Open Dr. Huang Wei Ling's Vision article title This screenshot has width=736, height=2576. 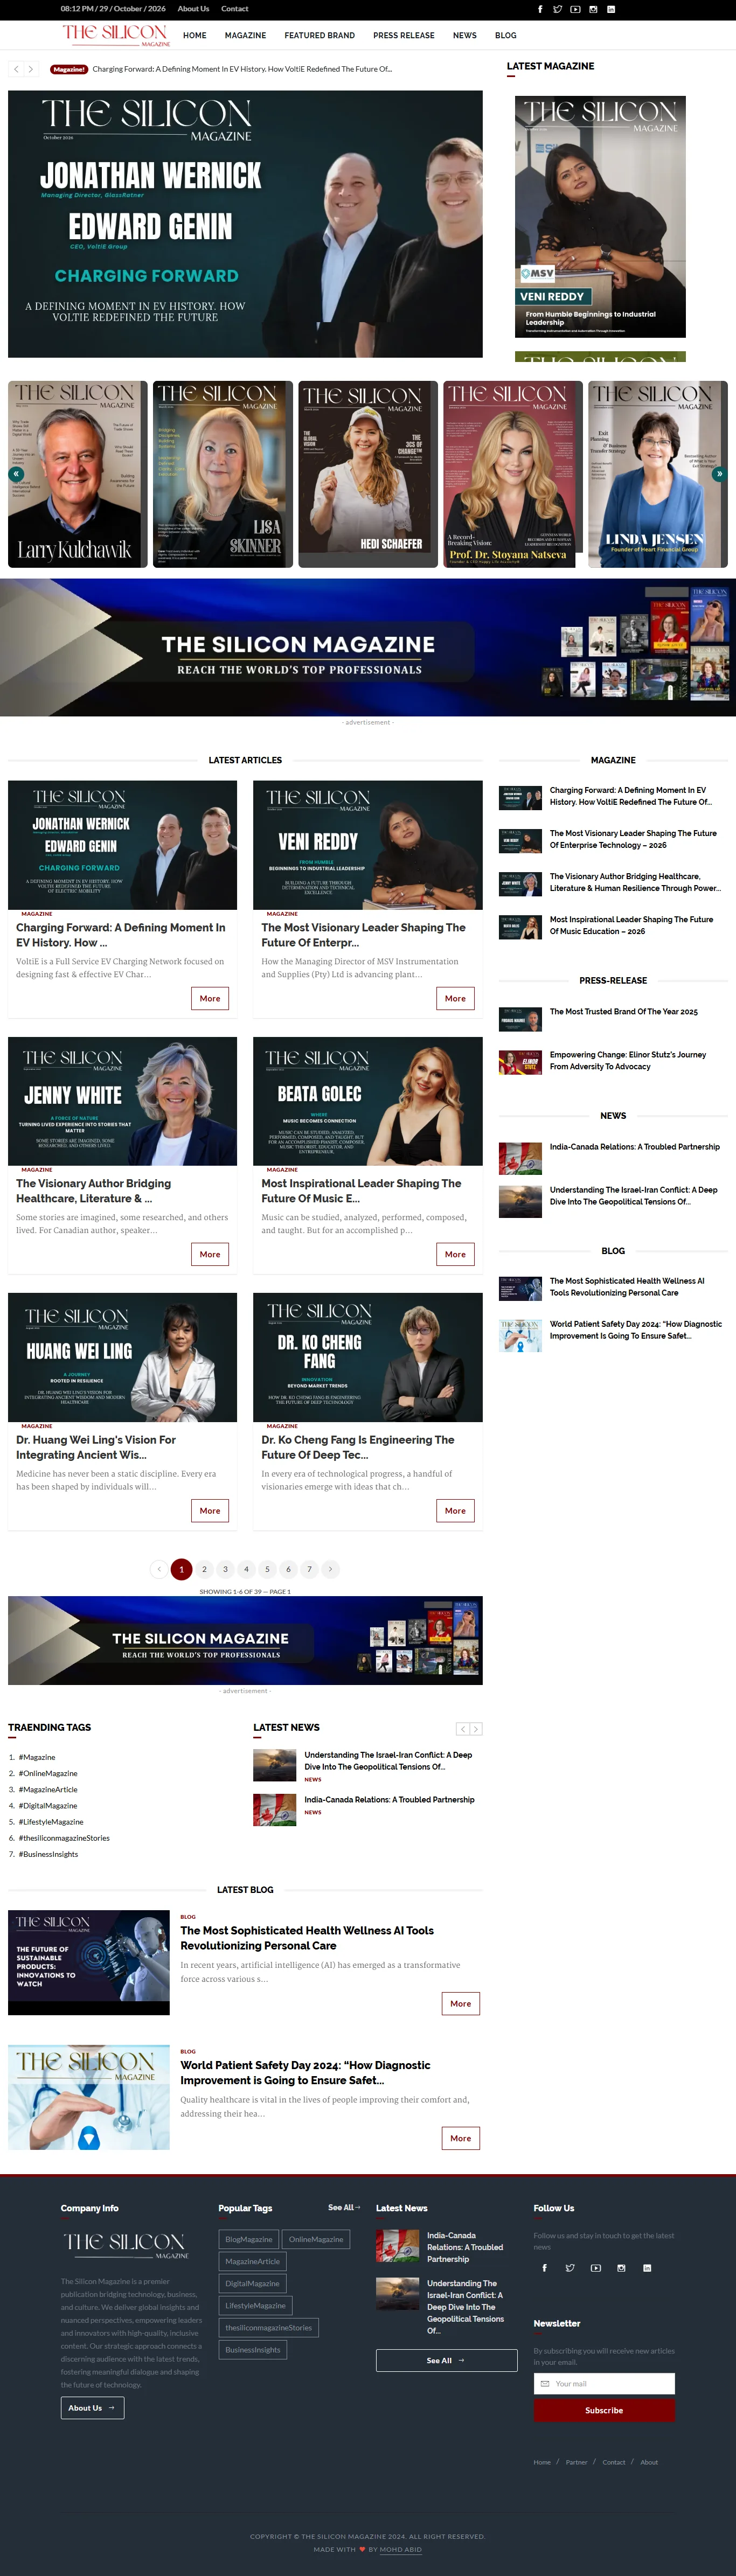[x=96, y=1447]
